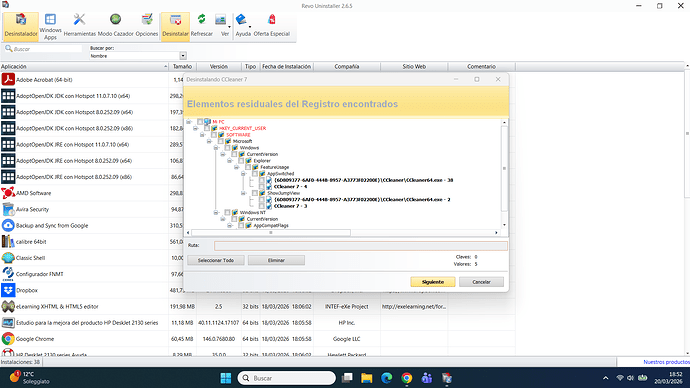Sort by the Versión column header
This screenshot has width=690, height=388.
[219, 66]
